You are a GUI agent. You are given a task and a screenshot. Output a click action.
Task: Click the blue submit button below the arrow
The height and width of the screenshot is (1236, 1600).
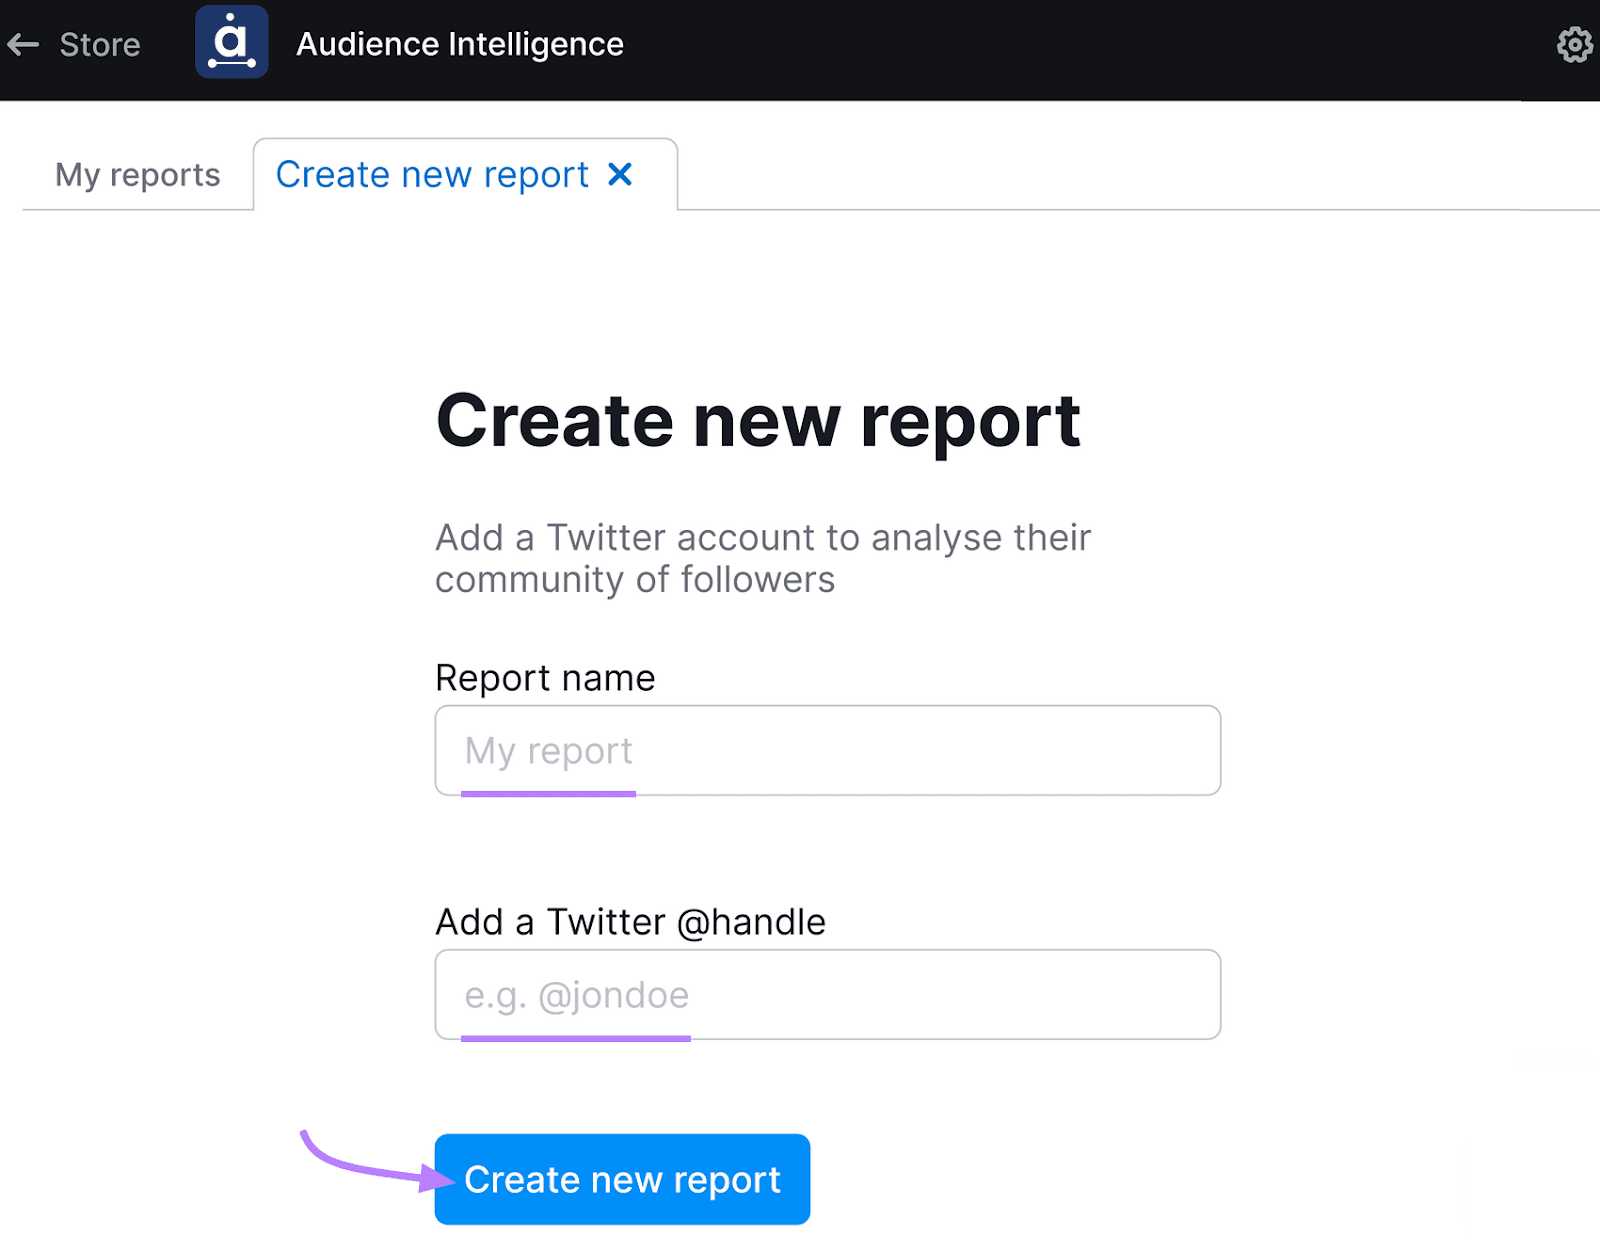click(x=621, y=1179)
